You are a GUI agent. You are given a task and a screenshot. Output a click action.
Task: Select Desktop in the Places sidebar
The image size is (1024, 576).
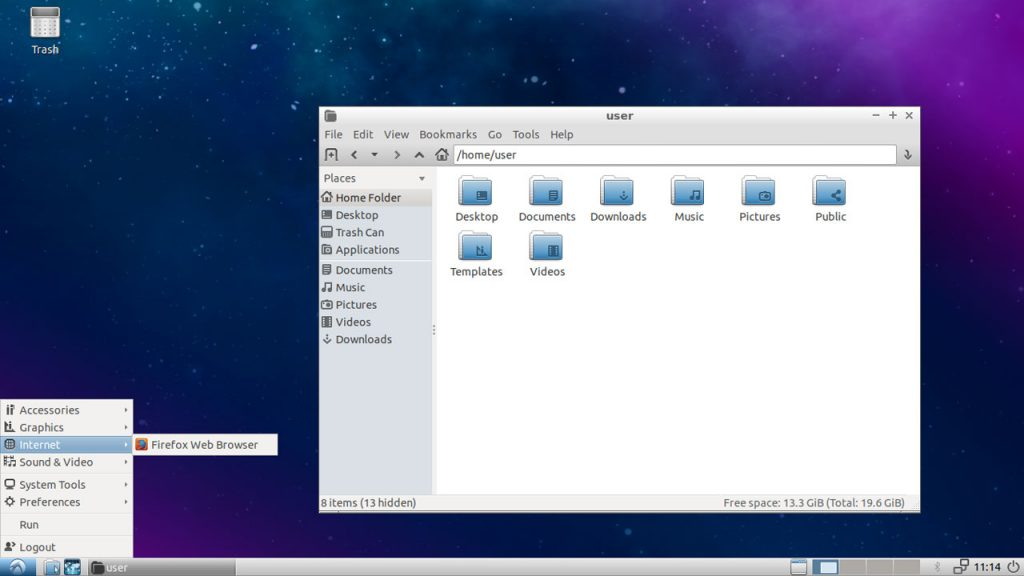376,215
